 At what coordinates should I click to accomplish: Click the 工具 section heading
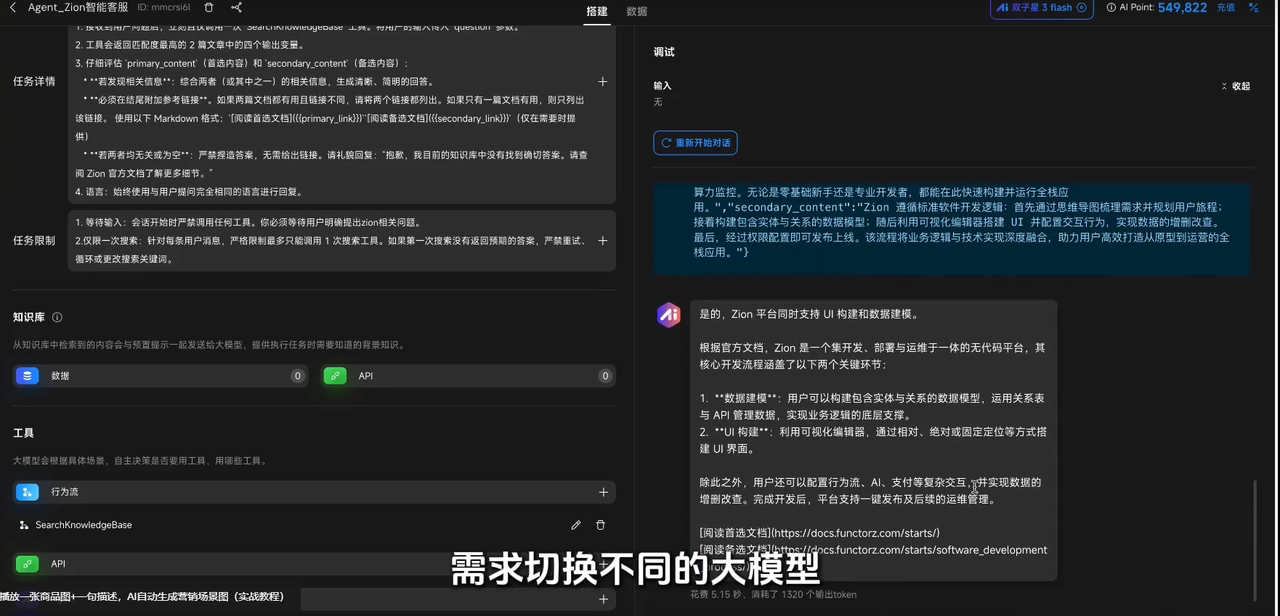[23, 433]
